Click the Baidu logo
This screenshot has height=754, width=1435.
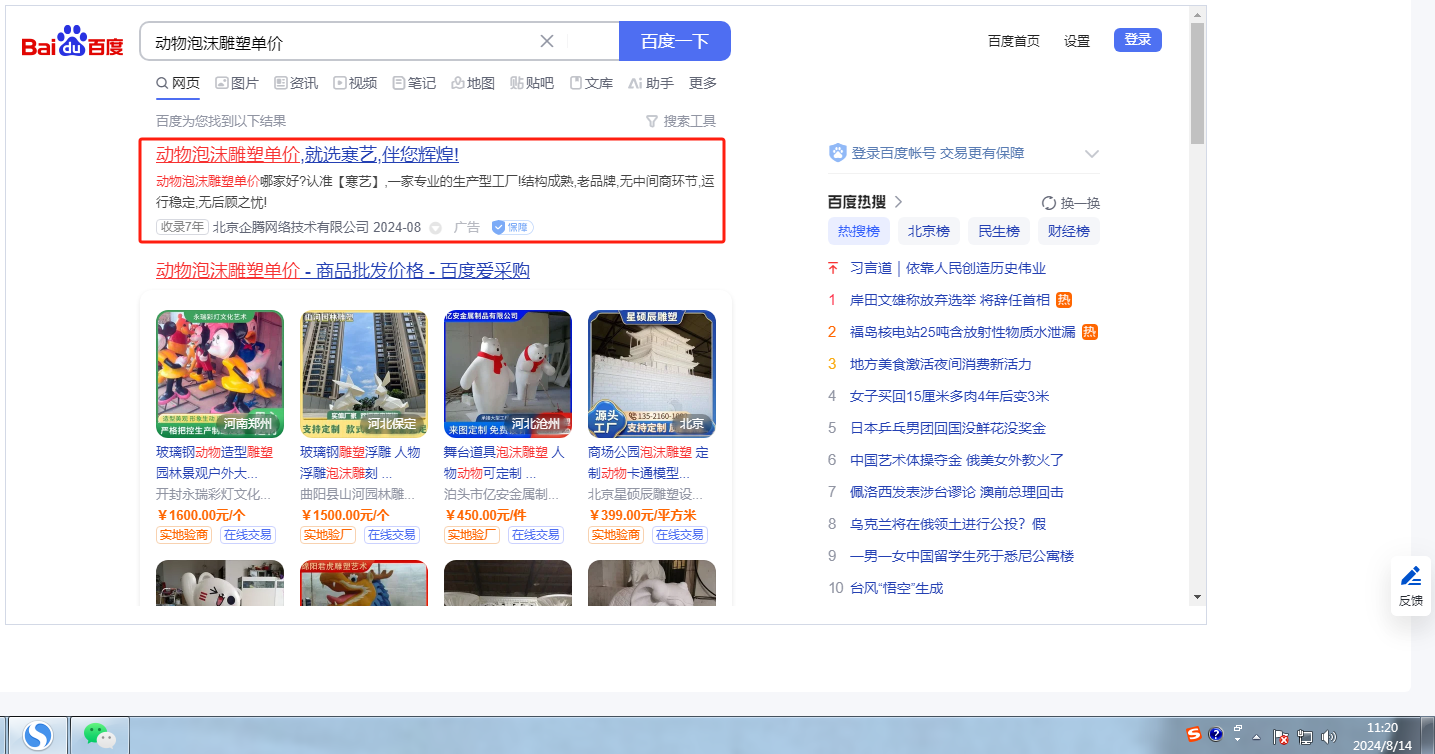[73, 43]
